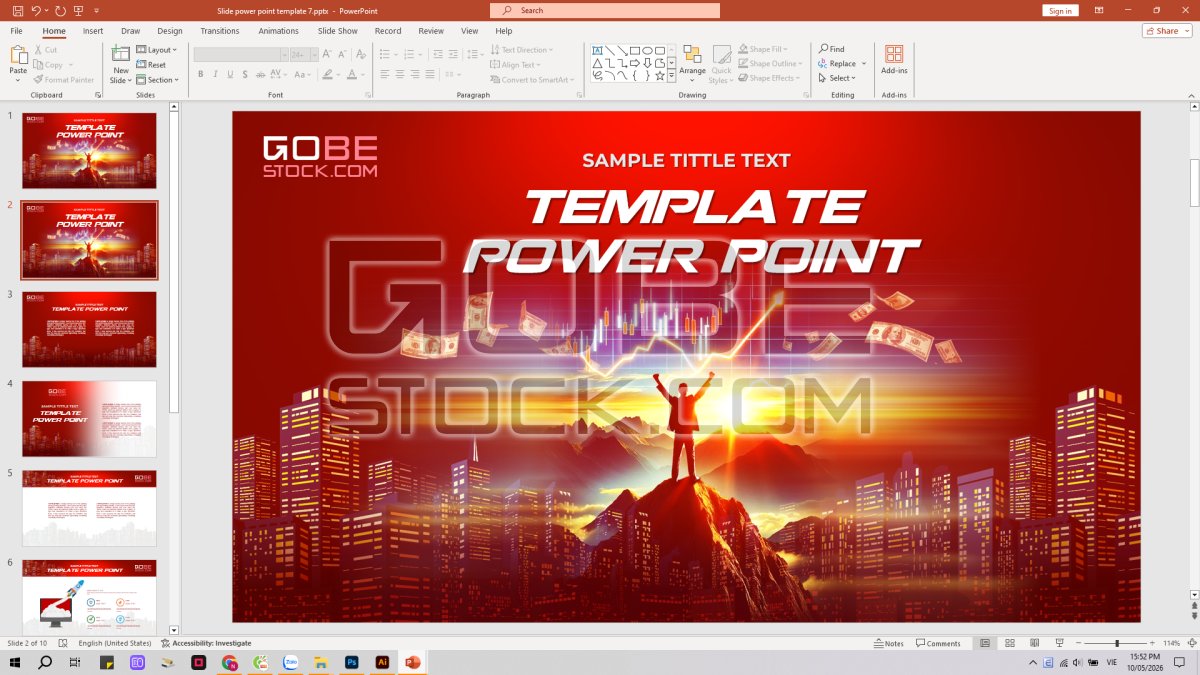Open the File menu
Image resolution: width=1200 pixels, height=675 pixels.
[x=16, y=31]
